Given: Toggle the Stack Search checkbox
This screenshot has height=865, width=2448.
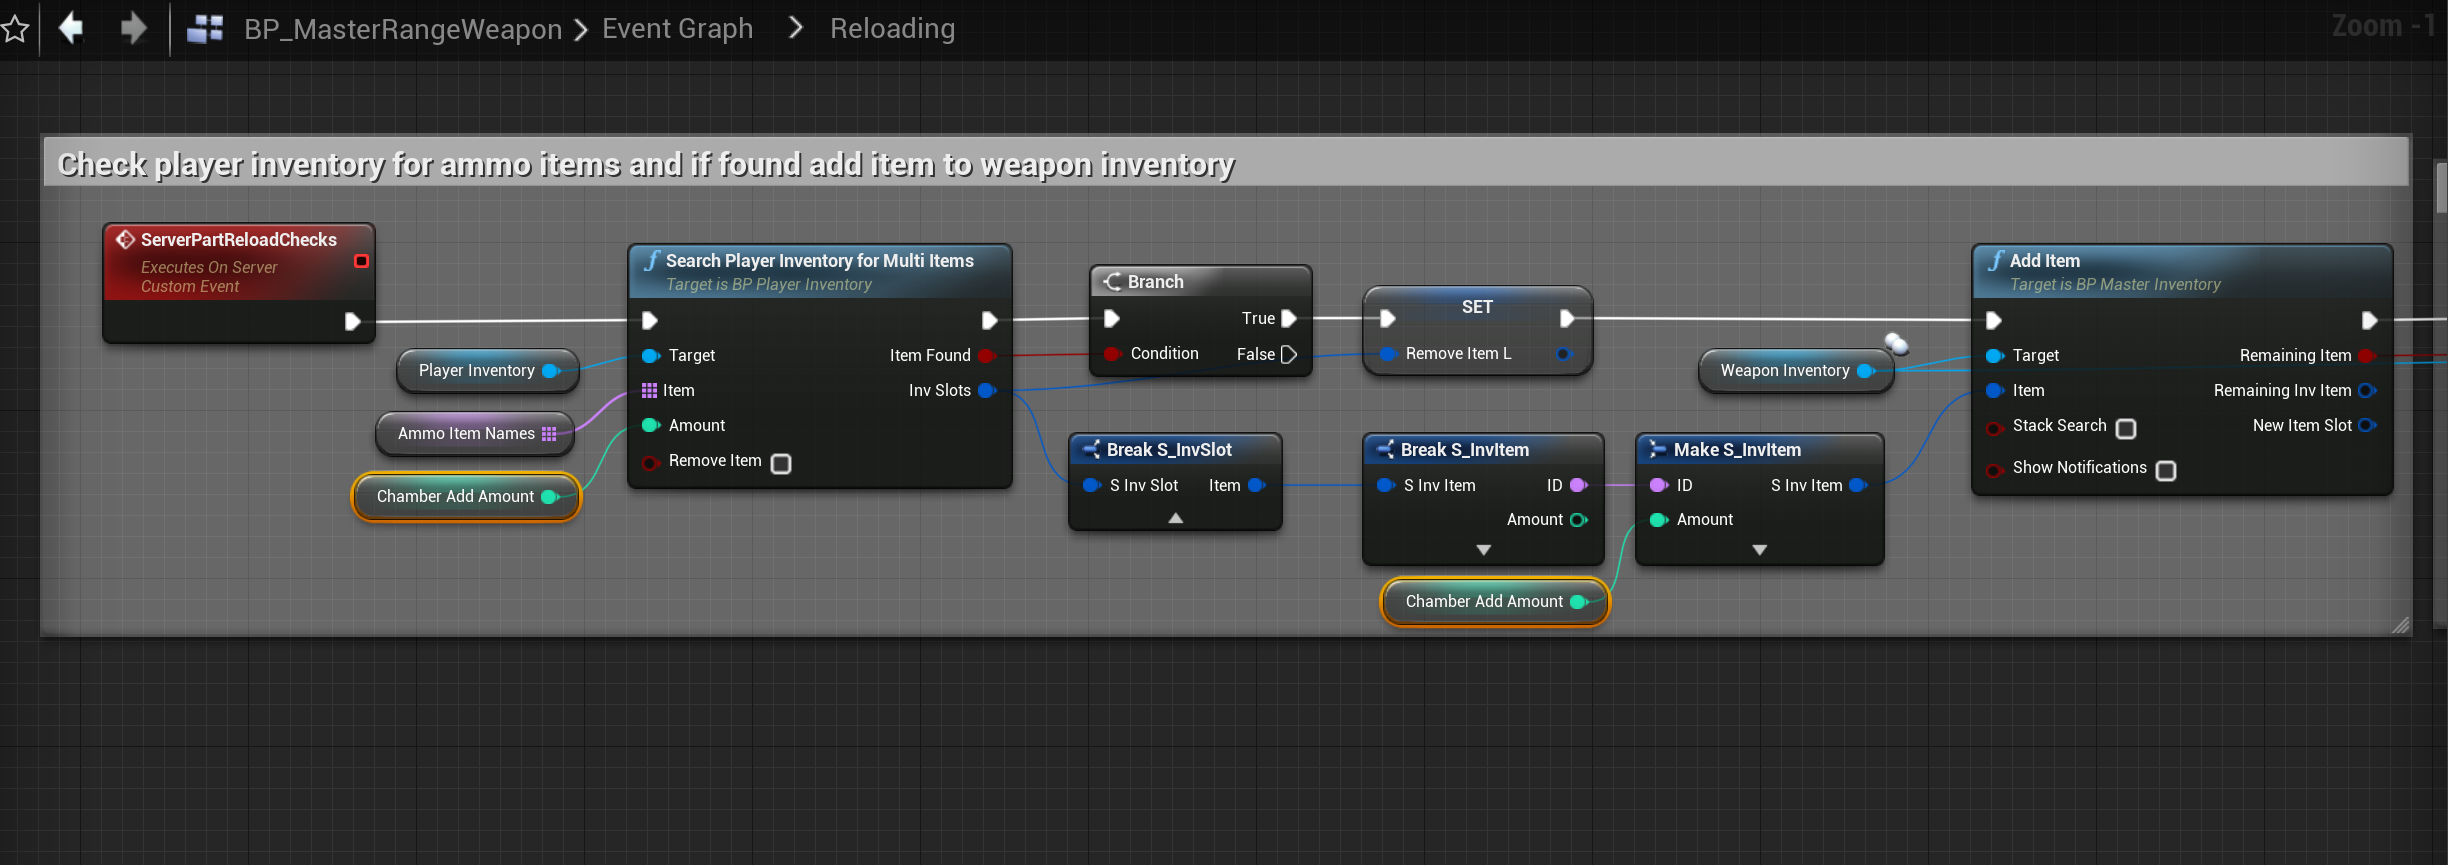Looking at the screenshot, I should [x=2126, y=428].
